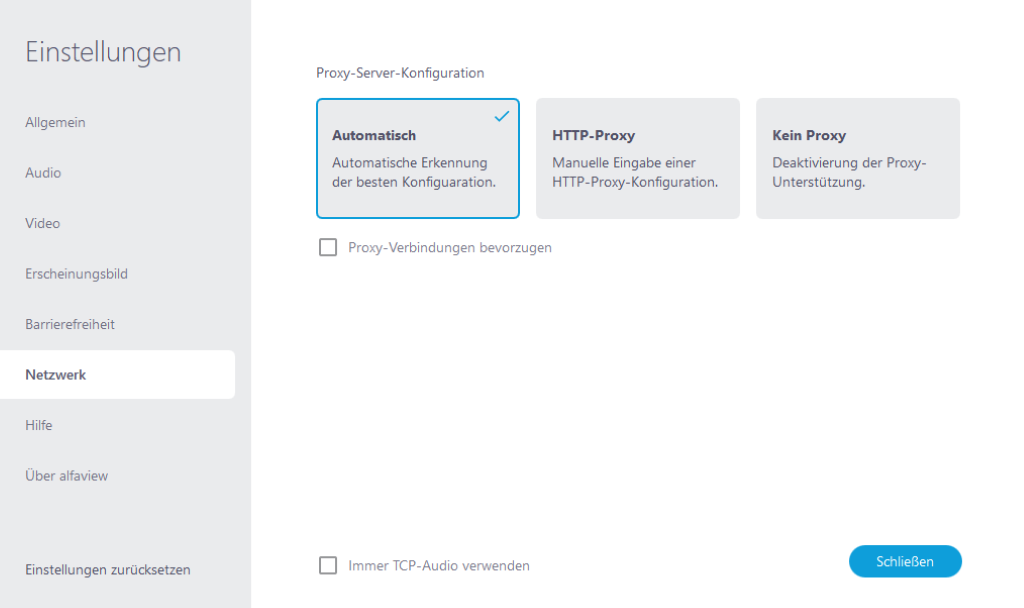Screen dimensions: 1024x608
Task: Switch to the Audio settings tab
Action: point(42,172)
